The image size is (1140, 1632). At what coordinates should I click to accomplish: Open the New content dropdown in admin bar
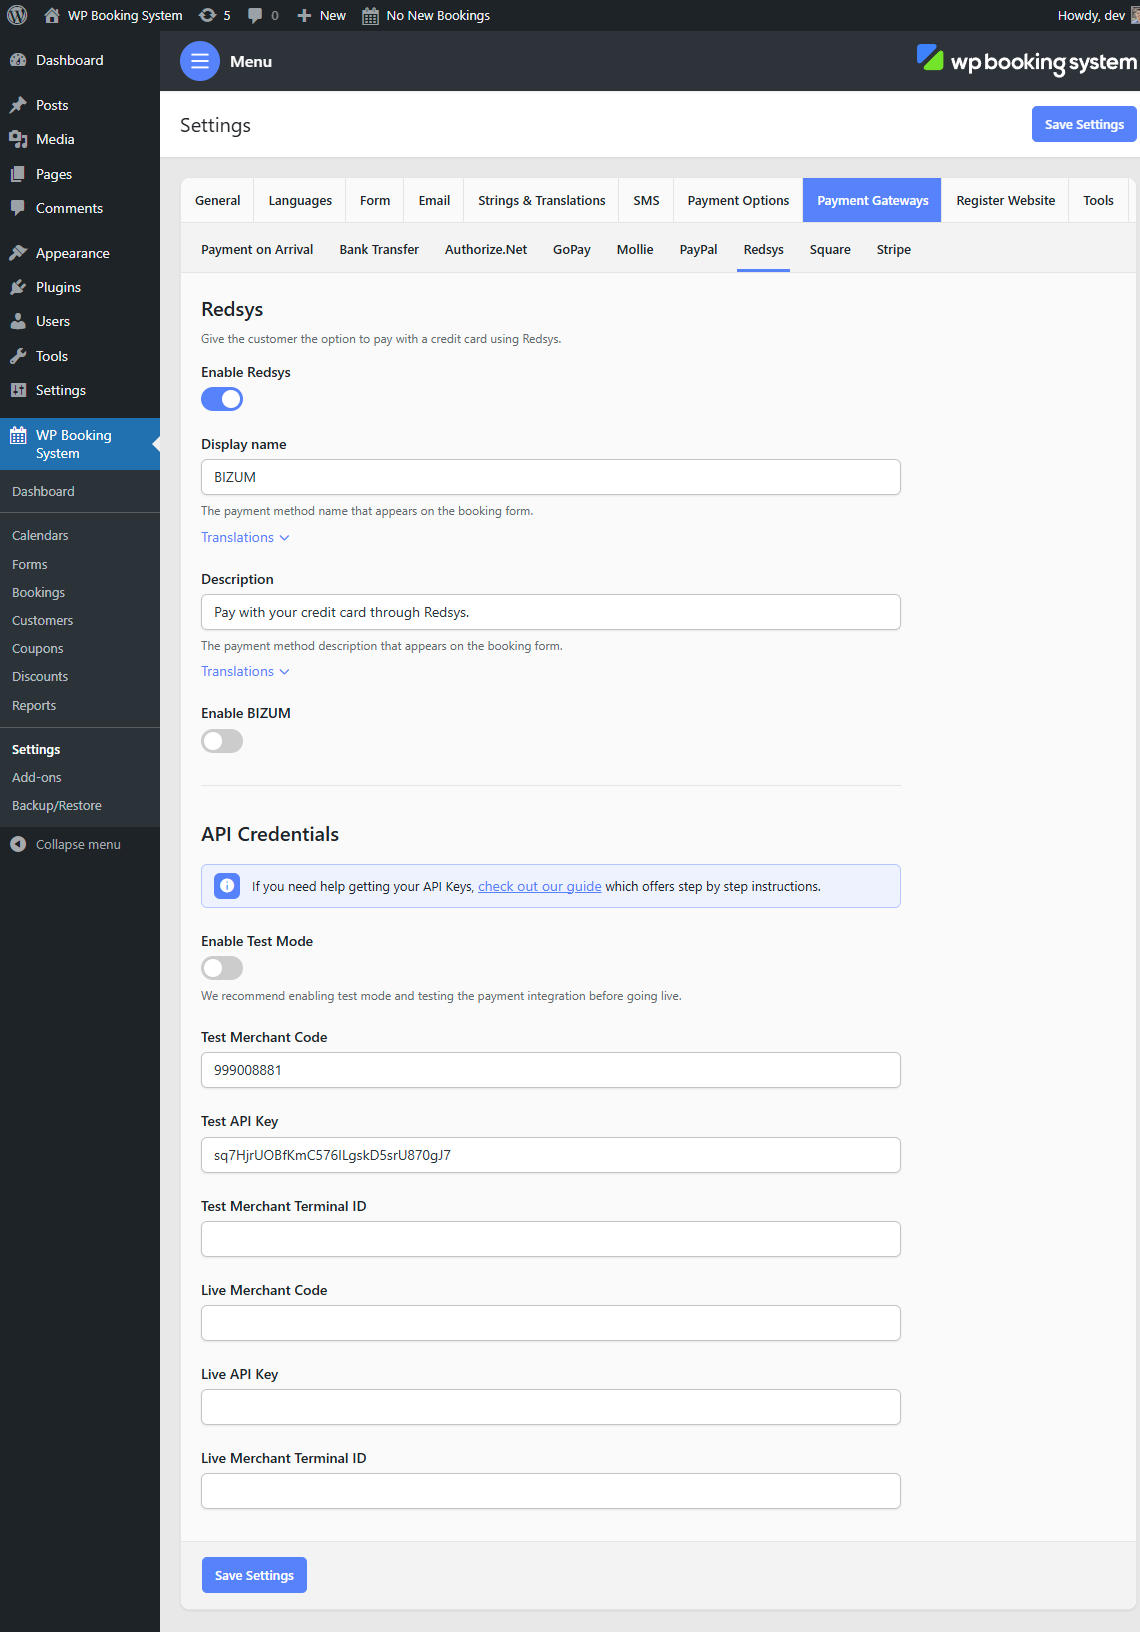click(321, 15)
